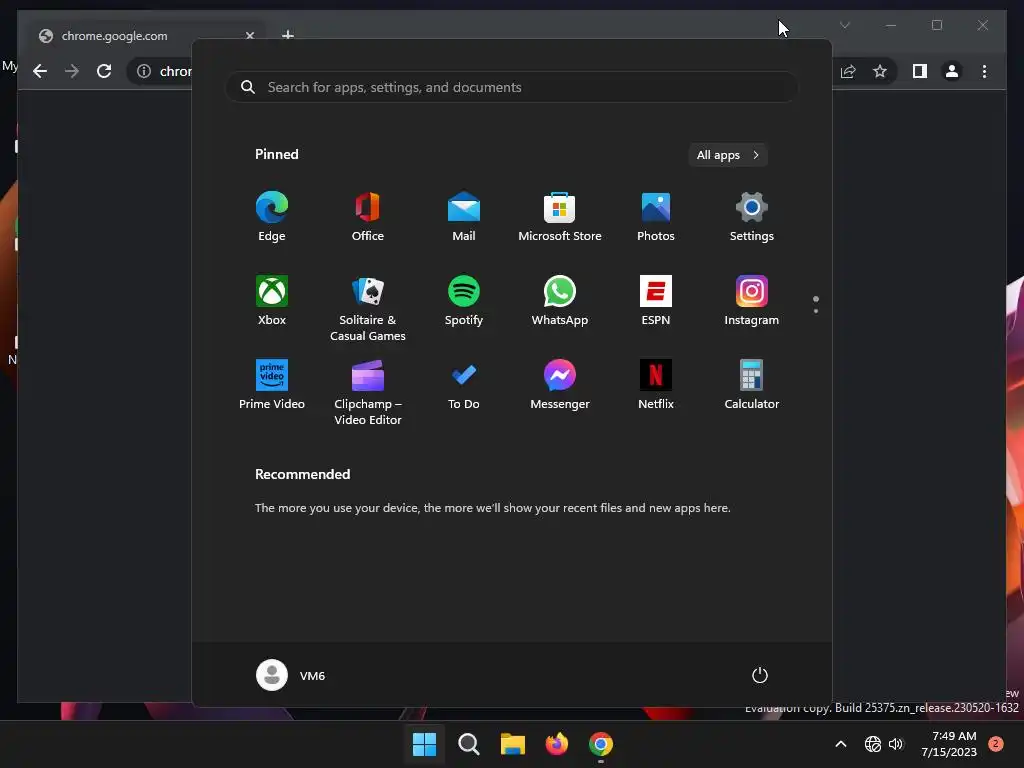Launch the Photos app
This screenshot has height=768, width=1024.
656,217
